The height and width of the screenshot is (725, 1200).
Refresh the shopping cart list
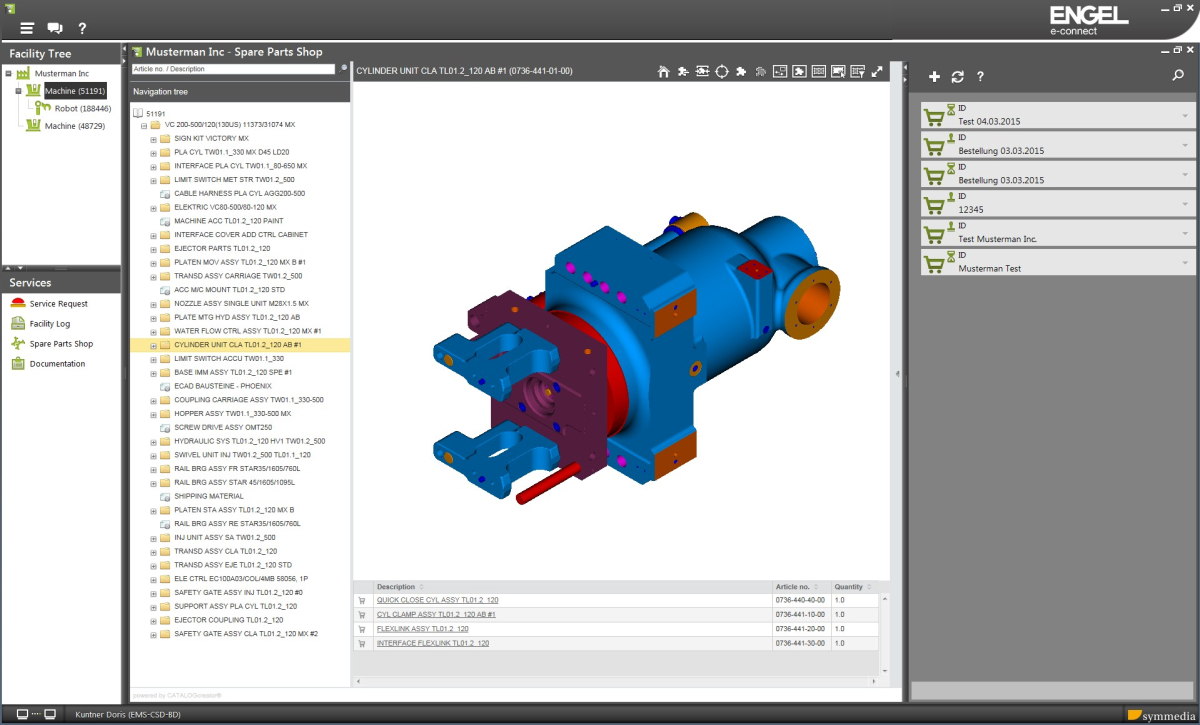click(x=957, y=76)
